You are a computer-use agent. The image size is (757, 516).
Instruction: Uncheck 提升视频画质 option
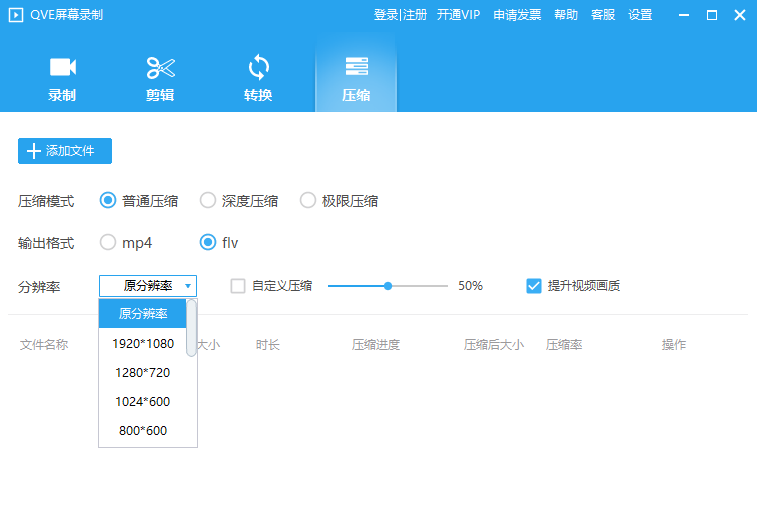point(534,286)
